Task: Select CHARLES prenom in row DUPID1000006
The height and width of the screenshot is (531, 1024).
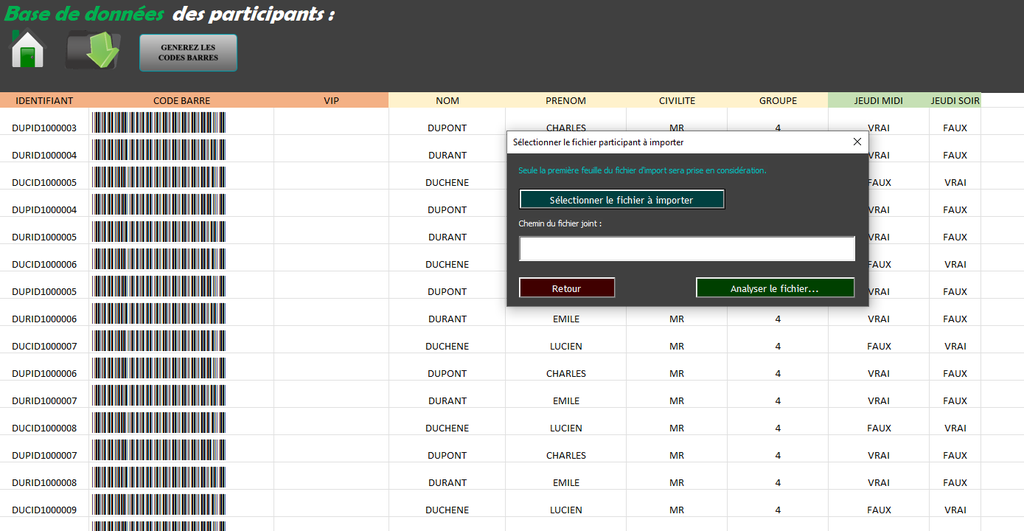Action: point(566,374)
